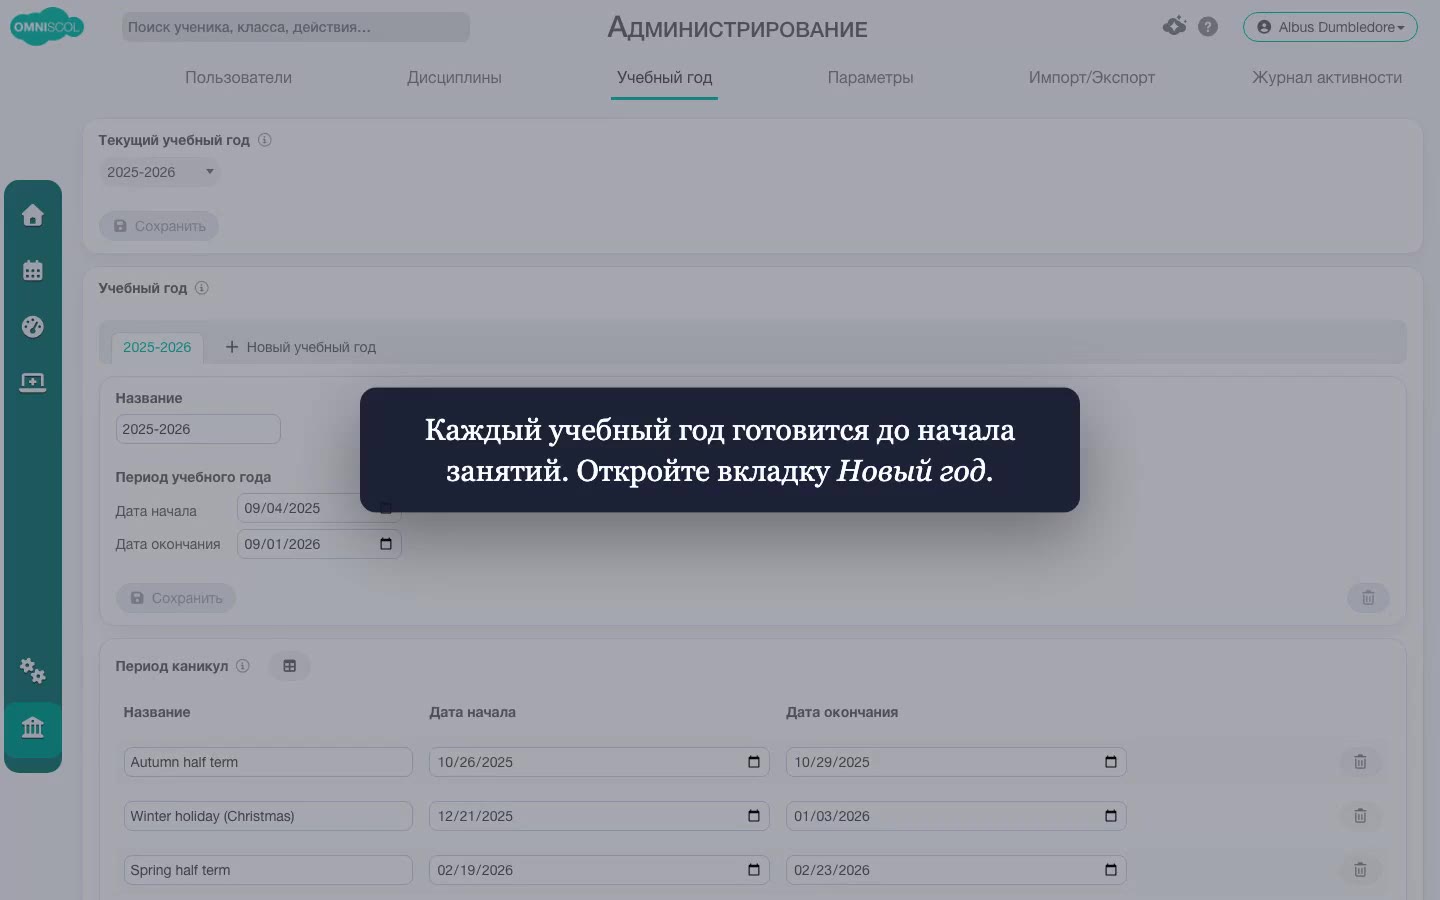Focus the search field for students and classes
The image size is (1440, 900).
(296, 27)
